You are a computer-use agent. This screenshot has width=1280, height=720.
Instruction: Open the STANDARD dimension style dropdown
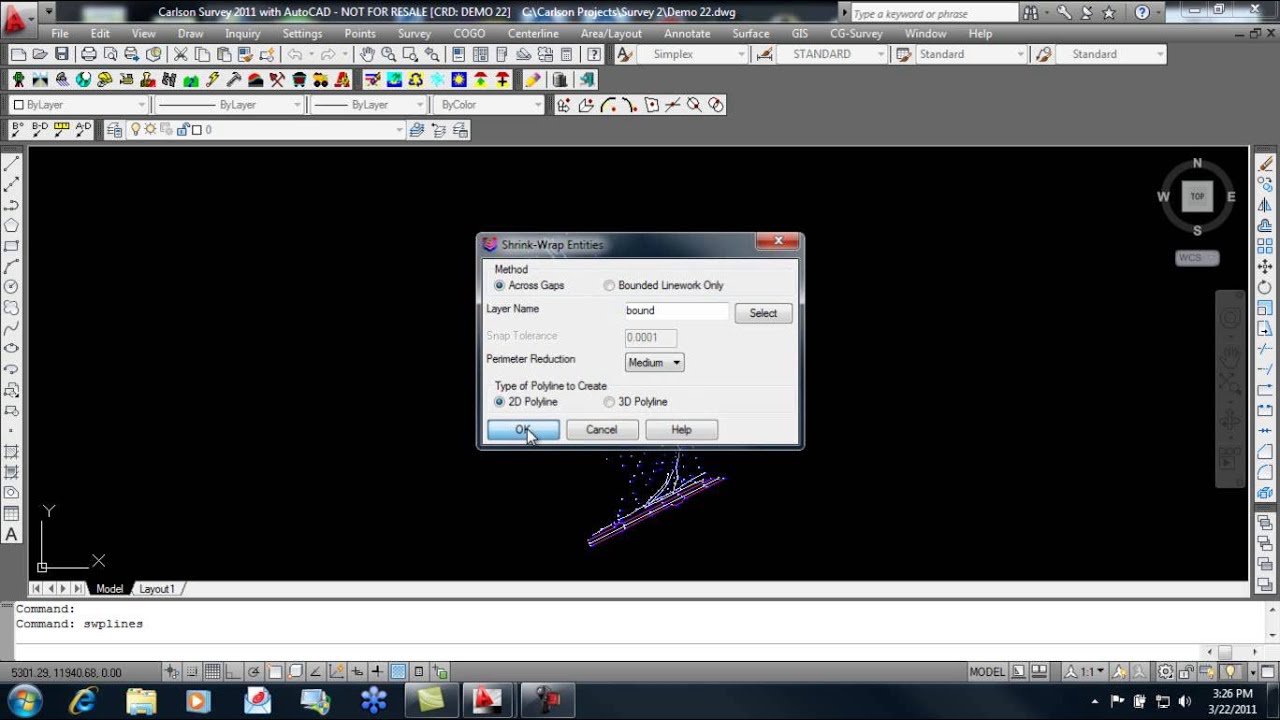pyautogui.click(x=831, y=54)
